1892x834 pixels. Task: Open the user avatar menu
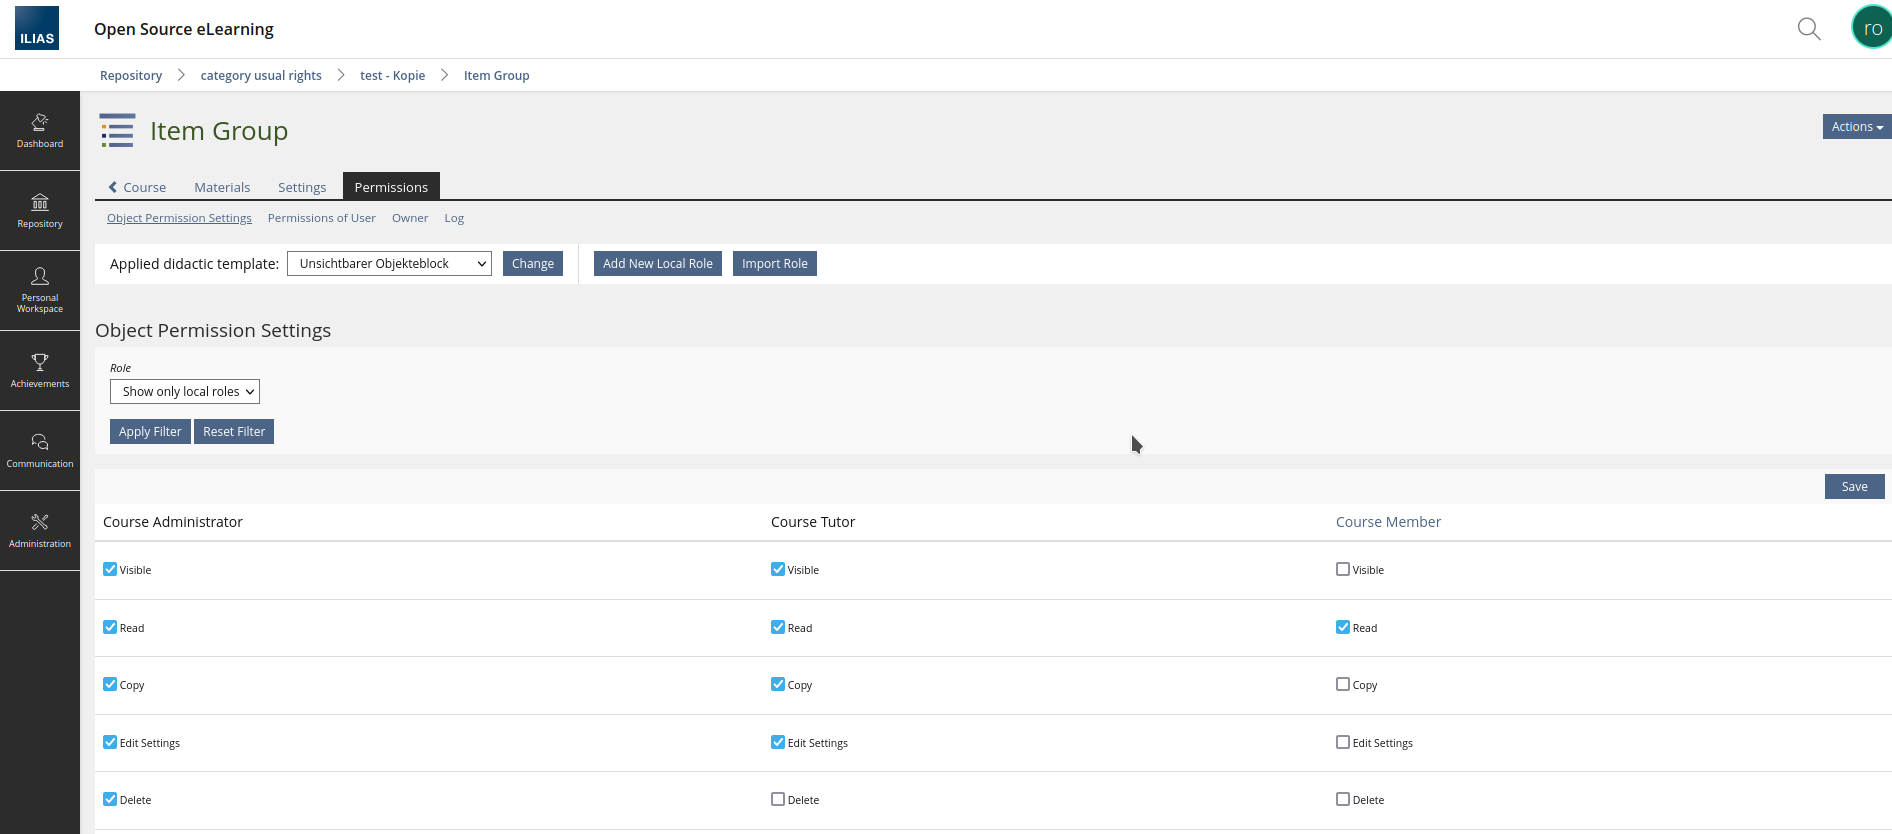[1871, 28]
